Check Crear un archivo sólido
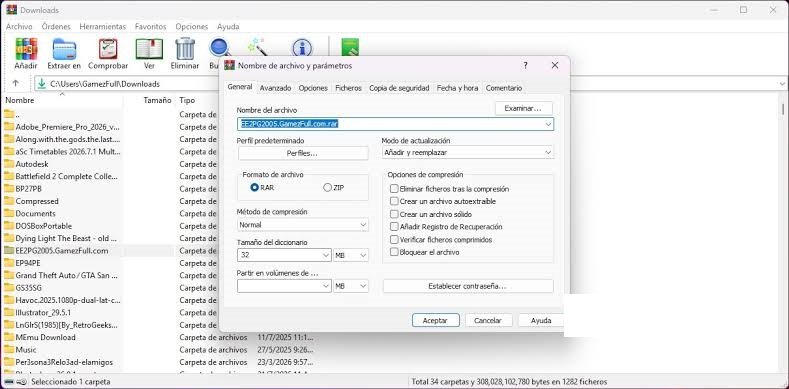The image size is (789, 389). [394, 214]
